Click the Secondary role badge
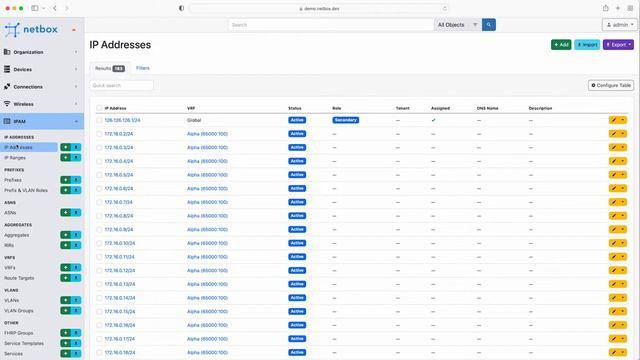640x360 pixels. 346,120
